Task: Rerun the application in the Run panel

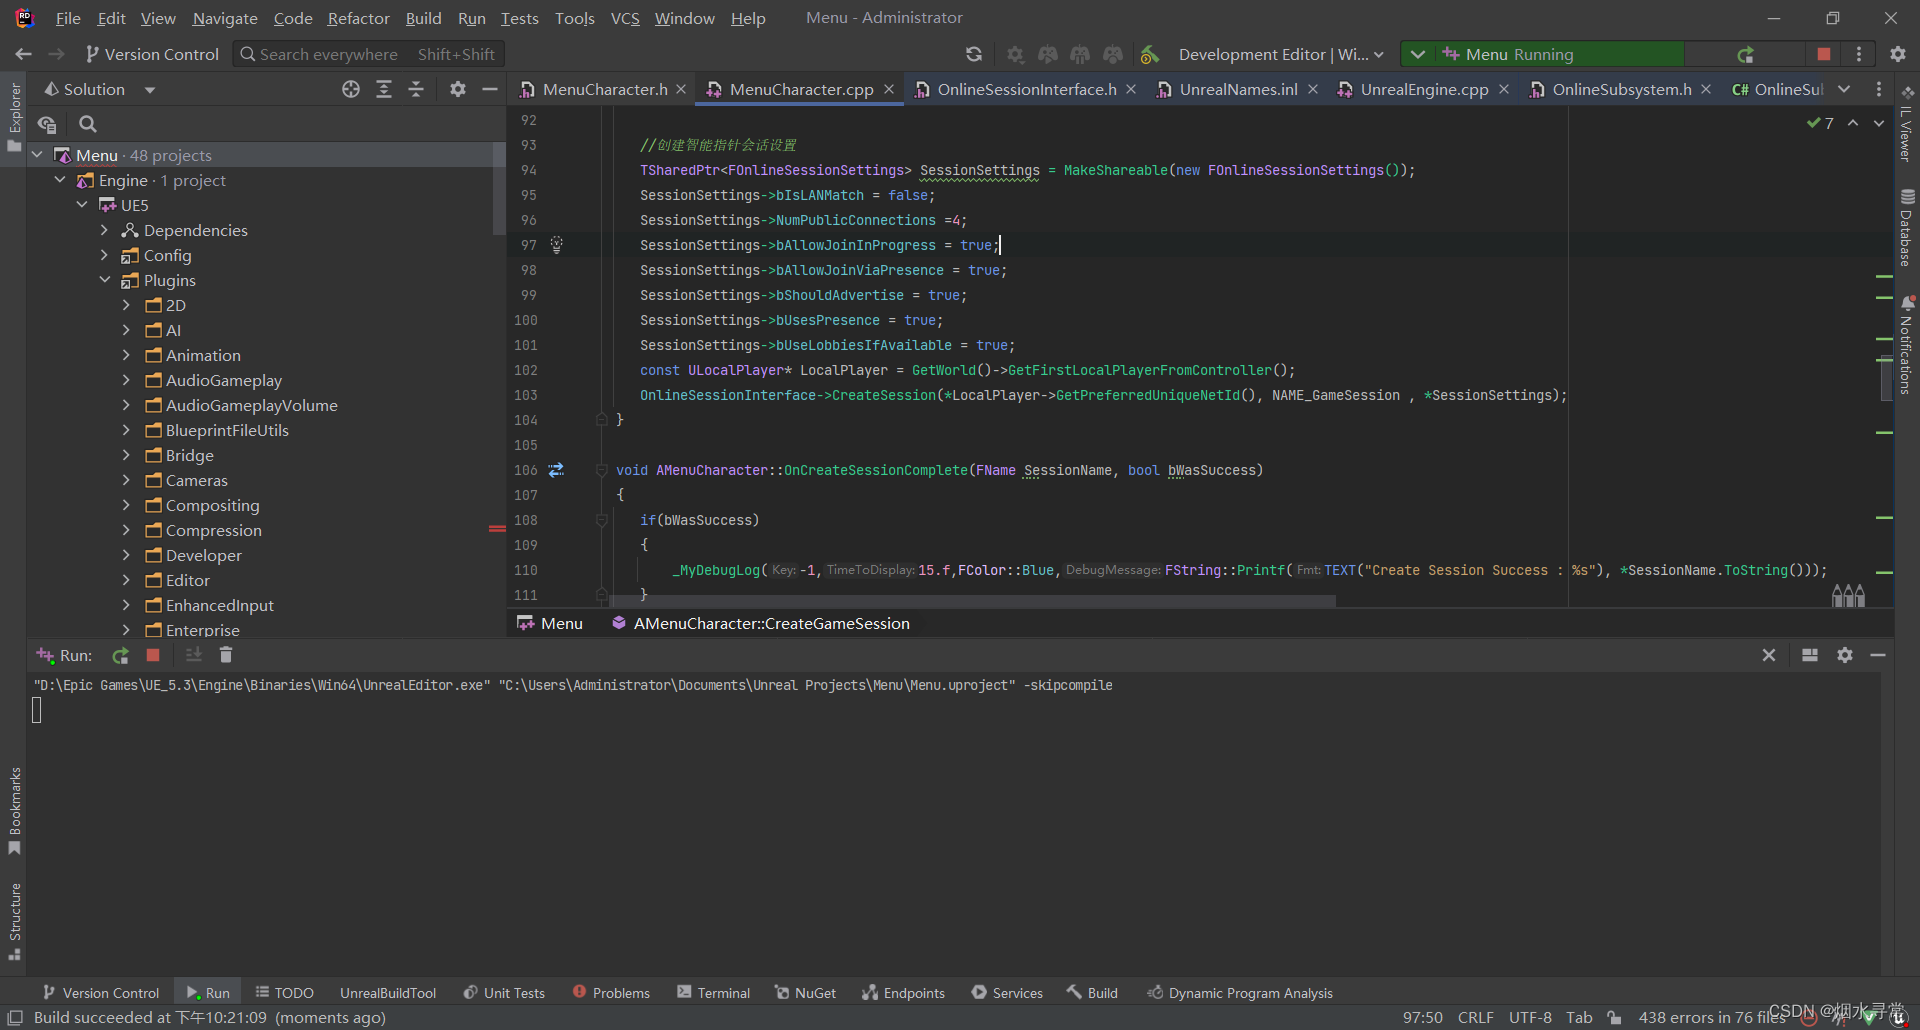Action: [x=120, y=655]
